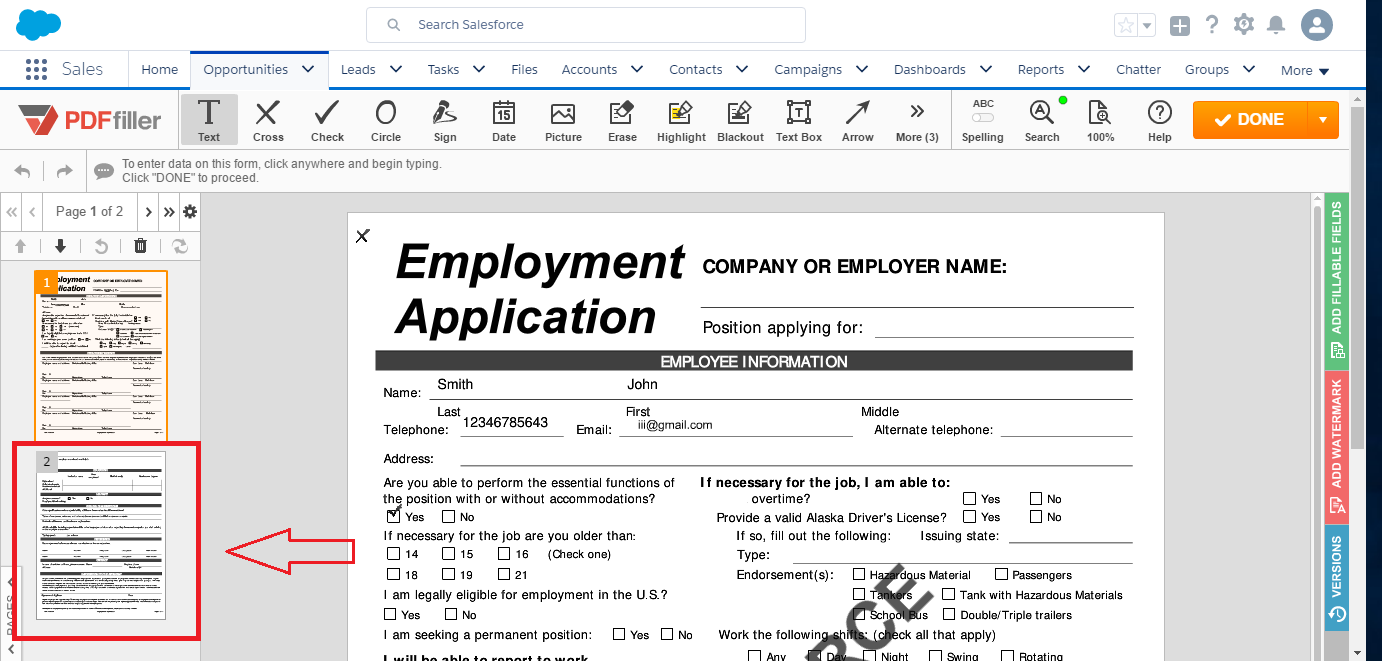Open Salesforce setup gear
Screen dimensions: 1382x661
tap(1244, 25)
